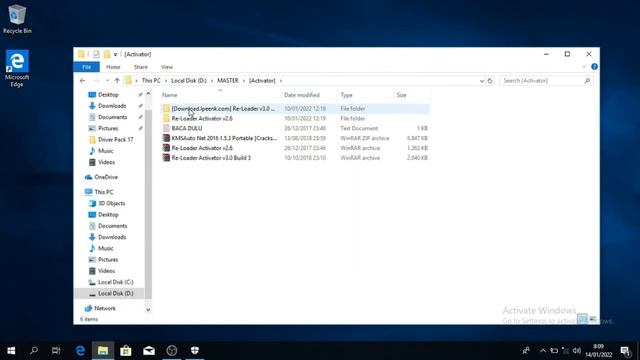Open the Windows Start menu
This screenshot has height=360, width=640.
tap(11, 351)
